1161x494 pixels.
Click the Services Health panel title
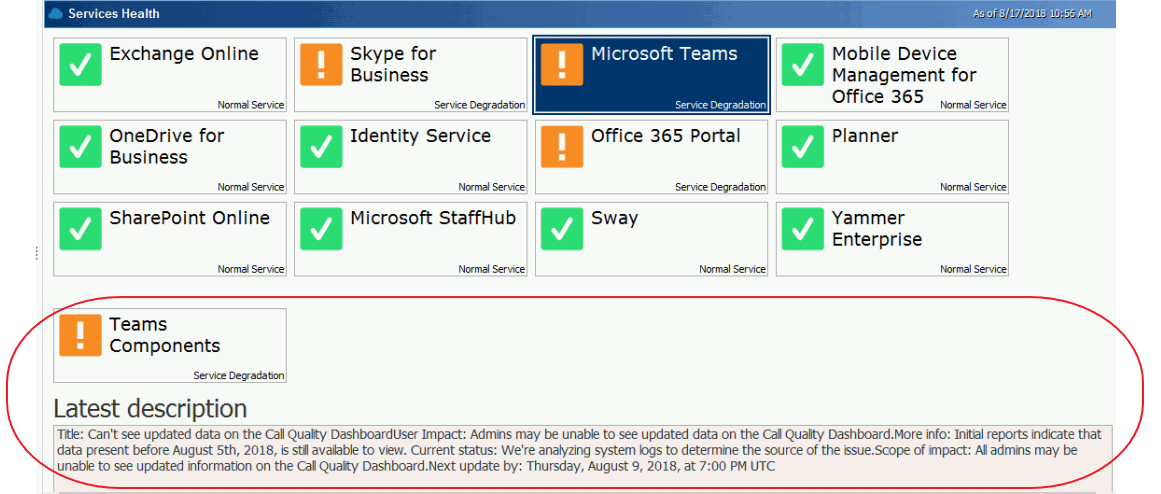pyautogui.click(x=113, y=14)
